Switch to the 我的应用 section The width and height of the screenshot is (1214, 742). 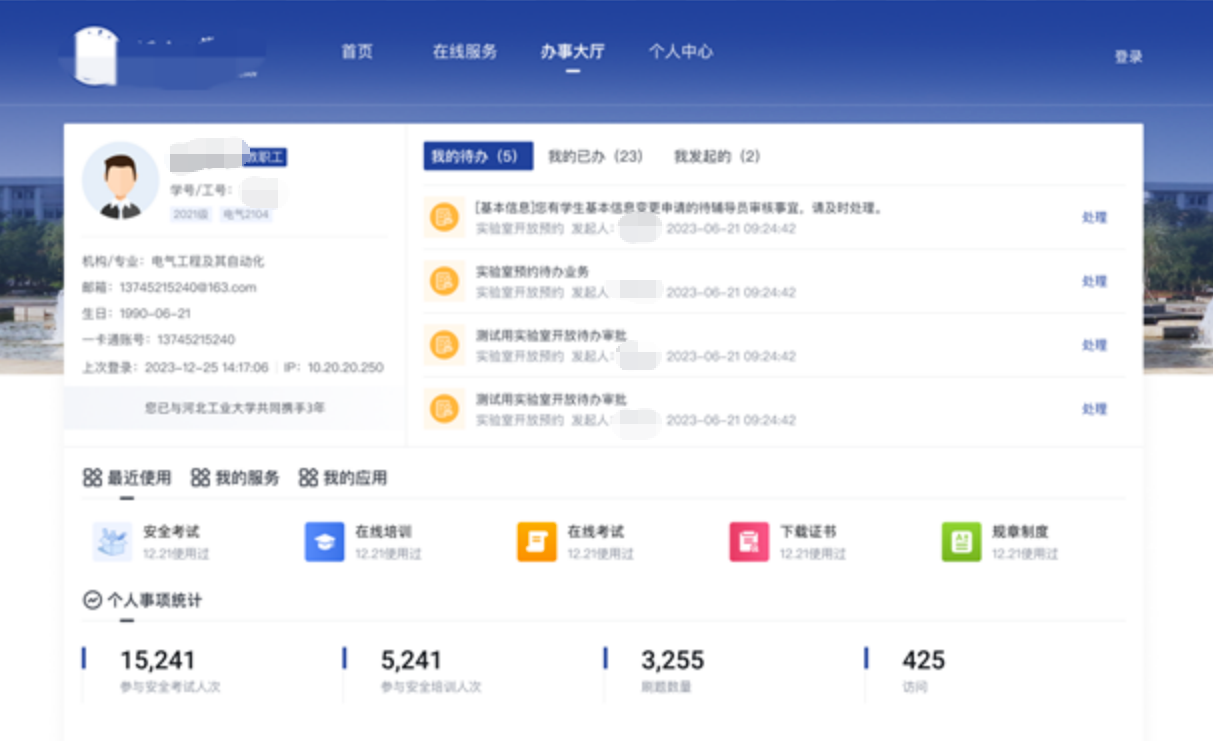point(343,478)
